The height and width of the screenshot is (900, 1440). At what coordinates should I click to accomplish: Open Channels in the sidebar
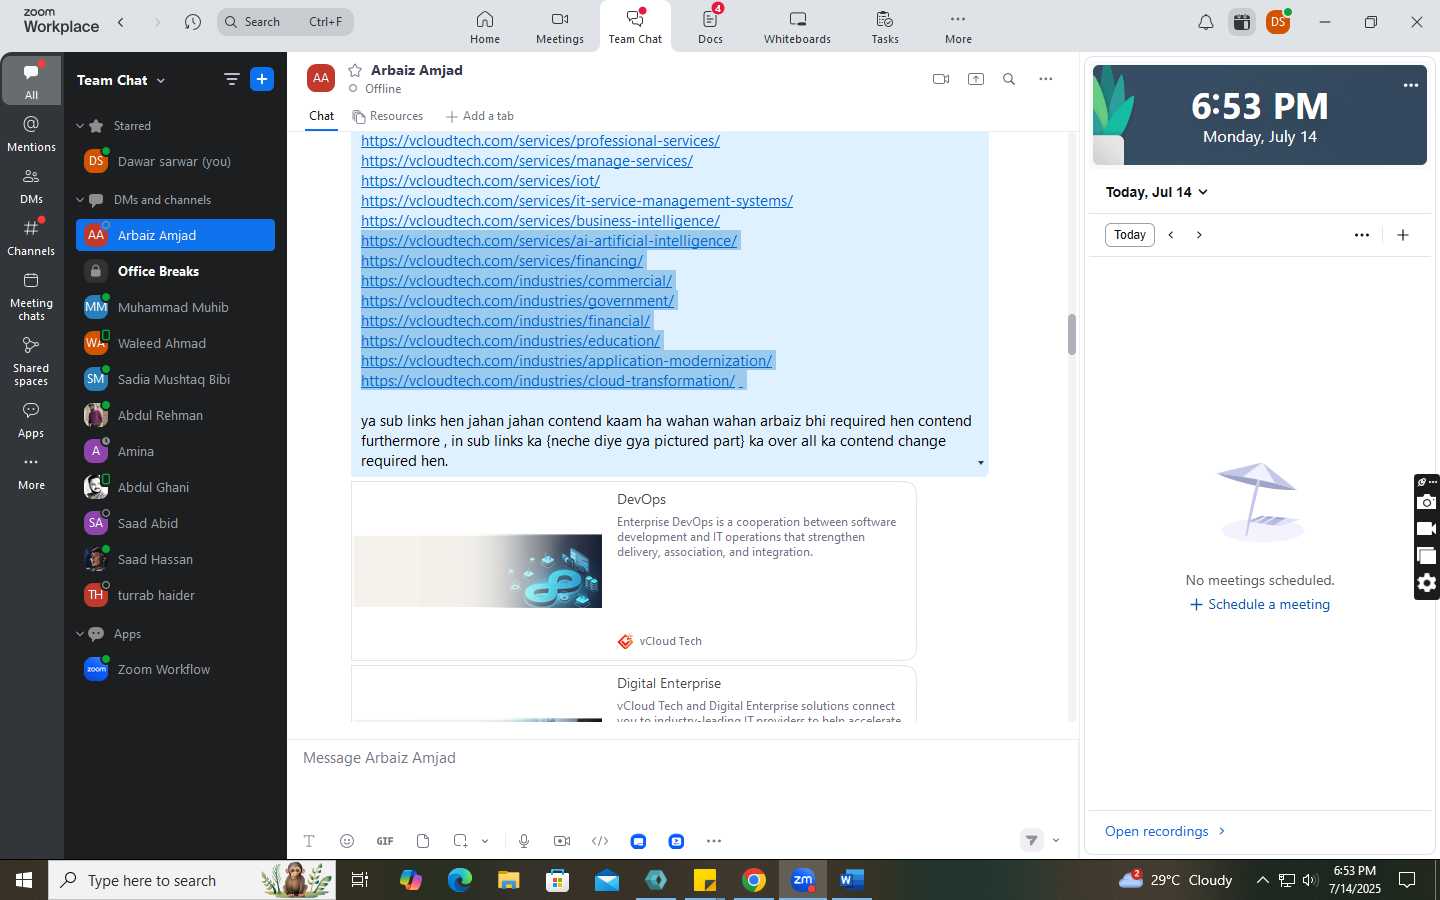pos(31,237)
